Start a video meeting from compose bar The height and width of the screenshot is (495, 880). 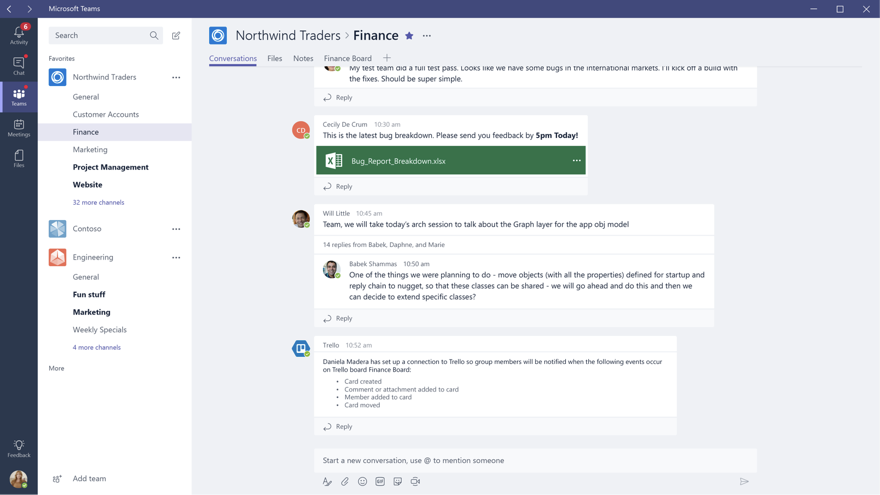(x=415, y=482)
